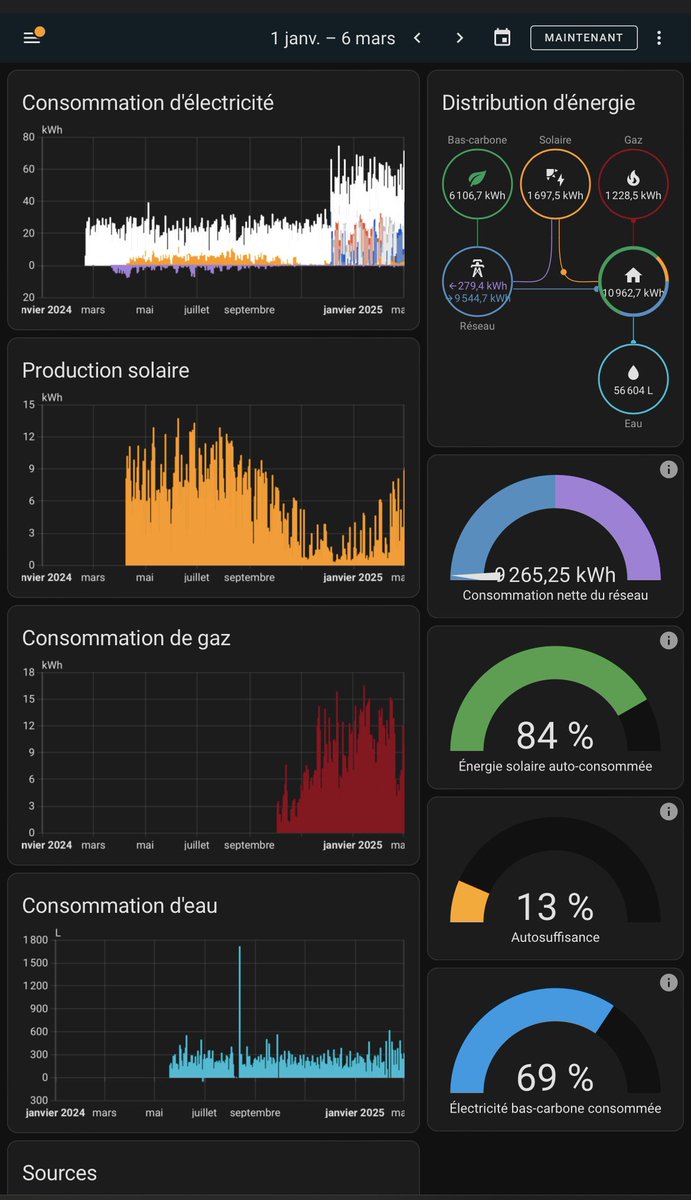The image size is (691, 1200).
Task: Show info for Autosuffisance gauge
Action: click(x=668, y=811)
